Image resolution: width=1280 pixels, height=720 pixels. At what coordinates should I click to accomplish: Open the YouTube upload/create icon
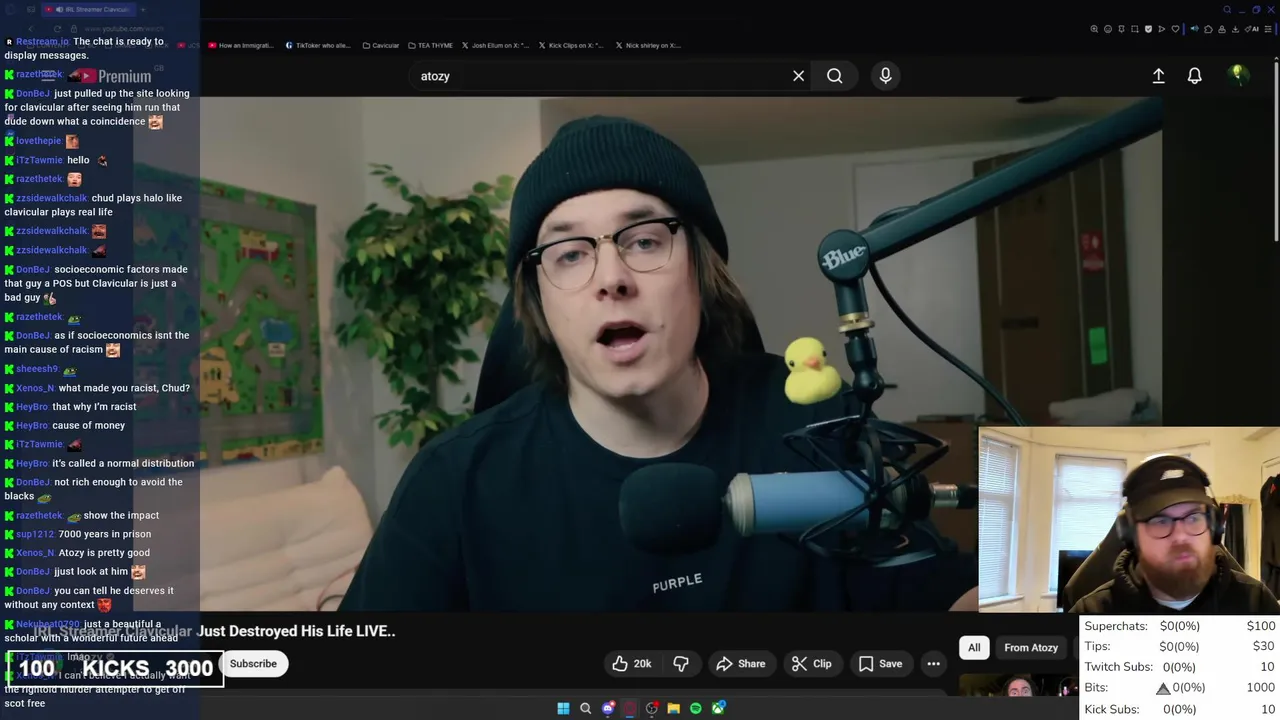(x=1158, y=76)
